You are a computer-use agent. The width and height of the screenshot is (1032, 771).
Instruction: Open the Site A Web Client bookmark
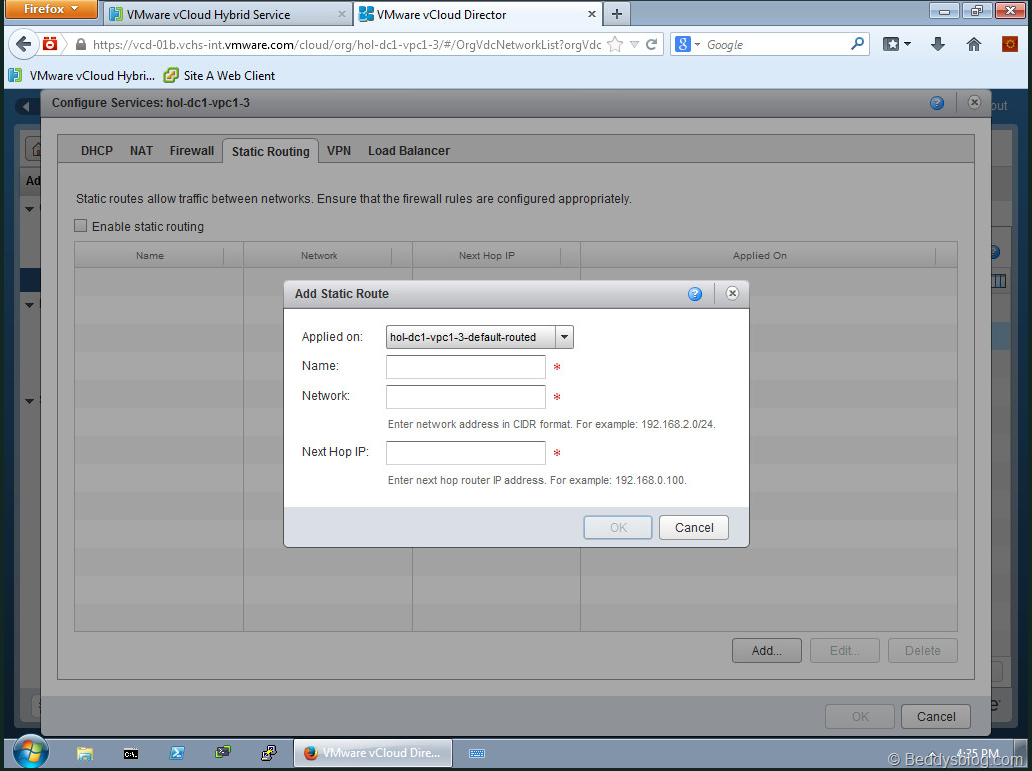pos(220,76)
